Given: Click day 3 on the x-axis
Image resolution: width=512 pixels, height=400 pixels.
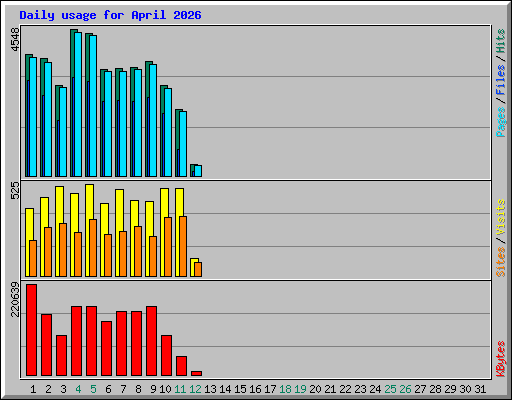Looking at the screenshot, I should tap(63, 389).
